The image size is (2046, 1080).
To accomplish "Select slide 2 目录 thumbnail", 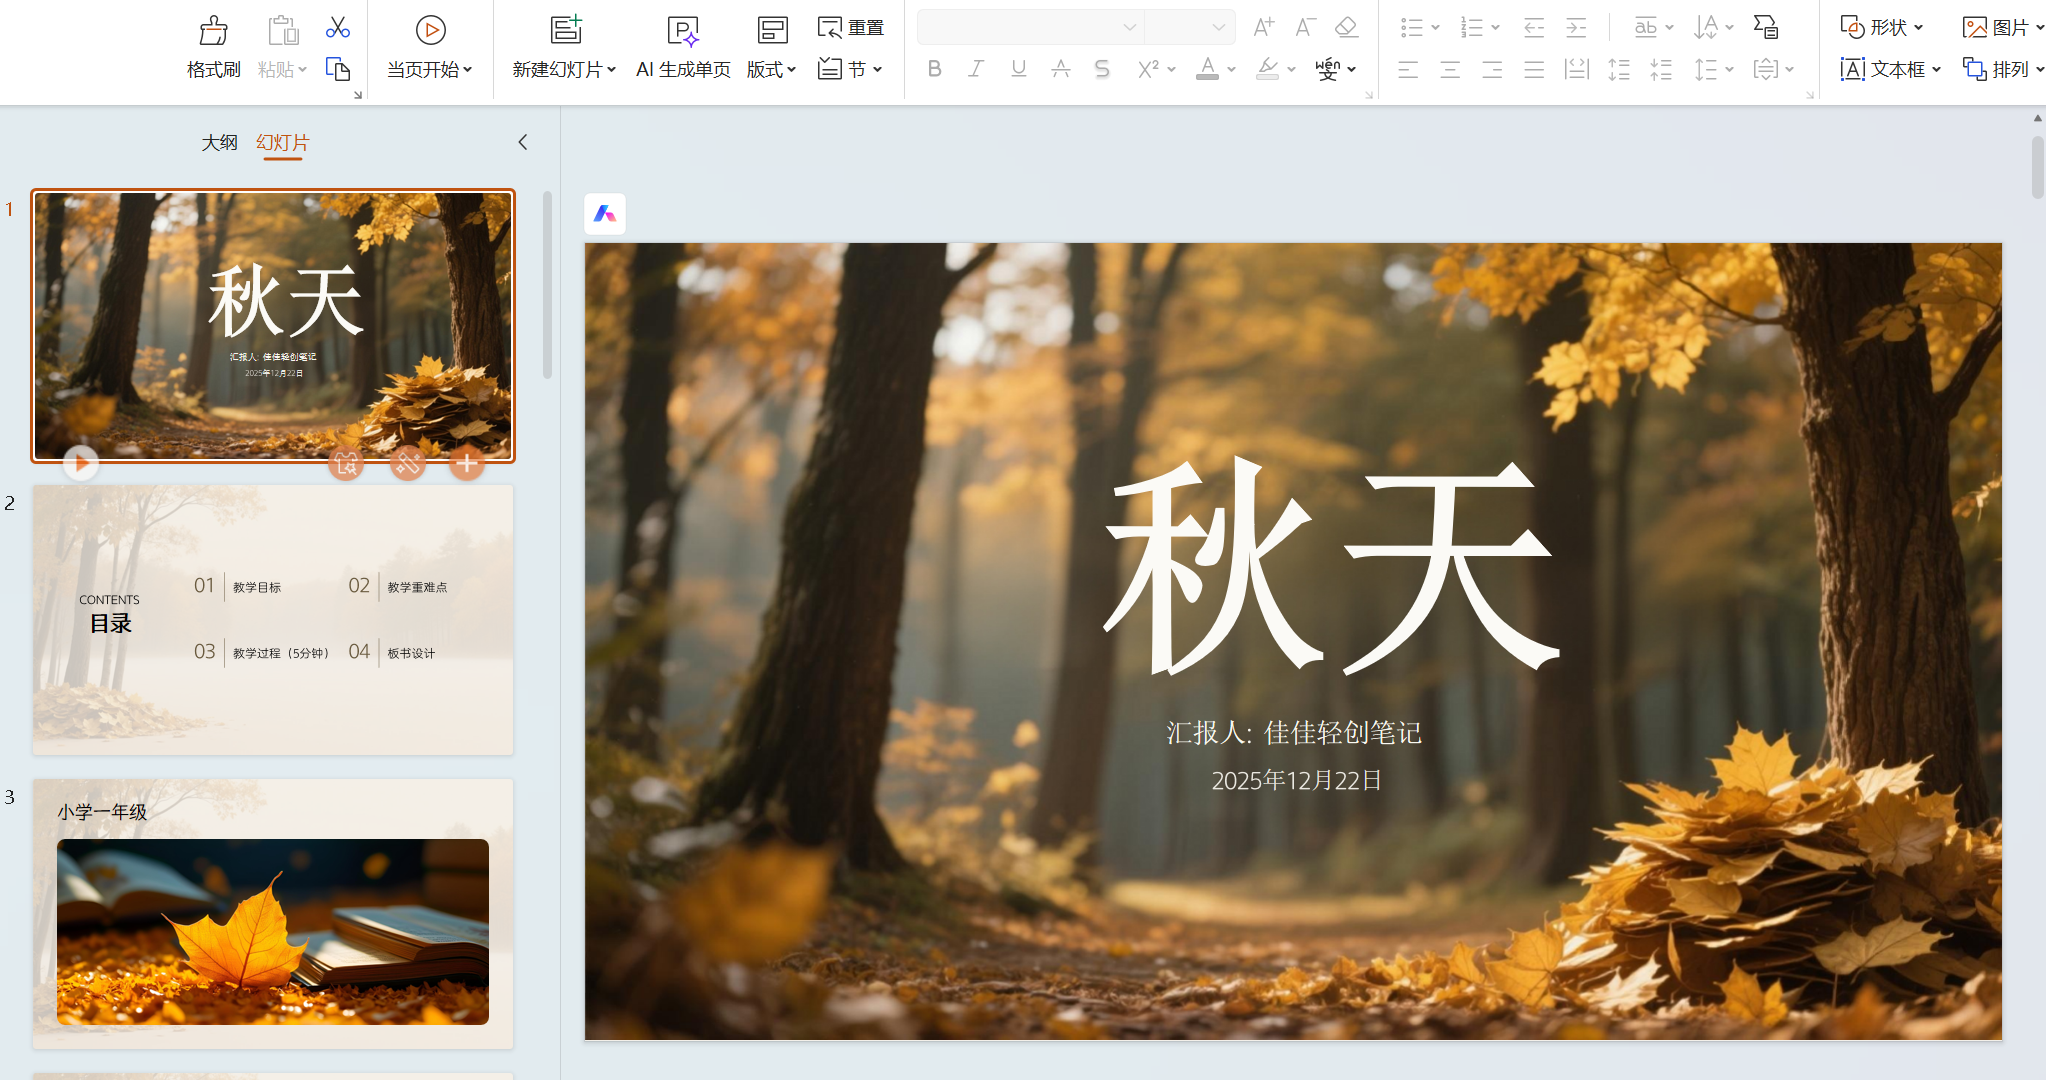I will point(273,619).
